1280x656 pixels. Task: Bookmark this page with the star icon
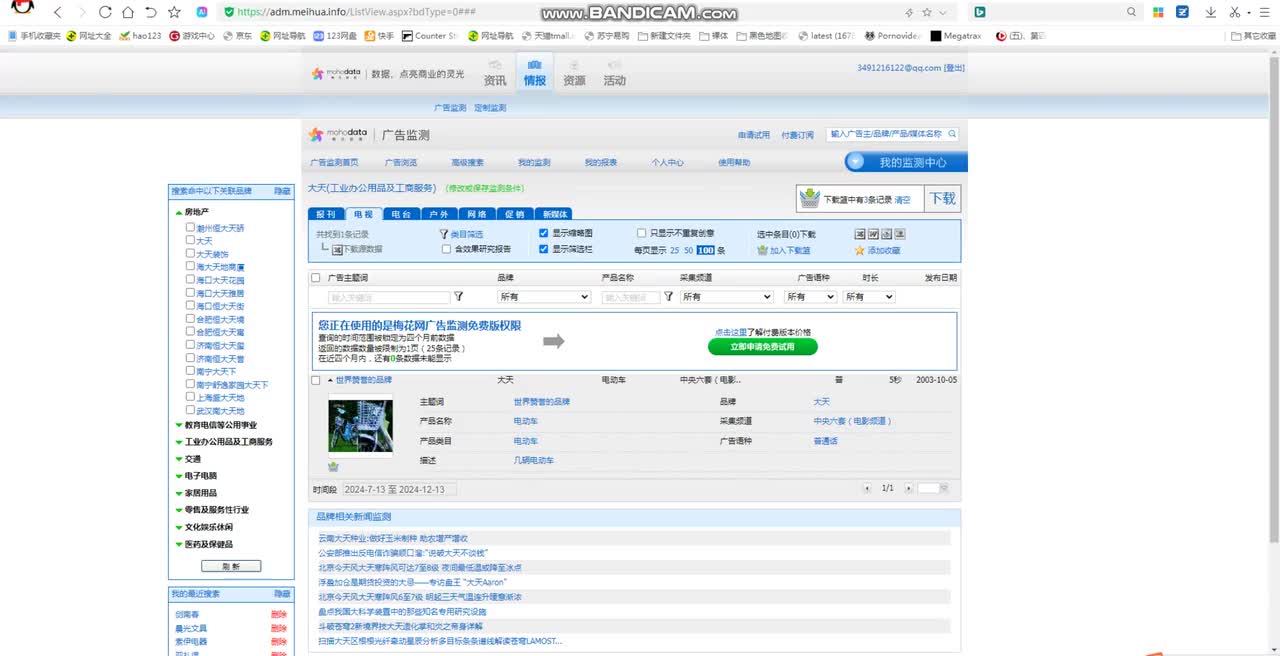pos(175,12)
